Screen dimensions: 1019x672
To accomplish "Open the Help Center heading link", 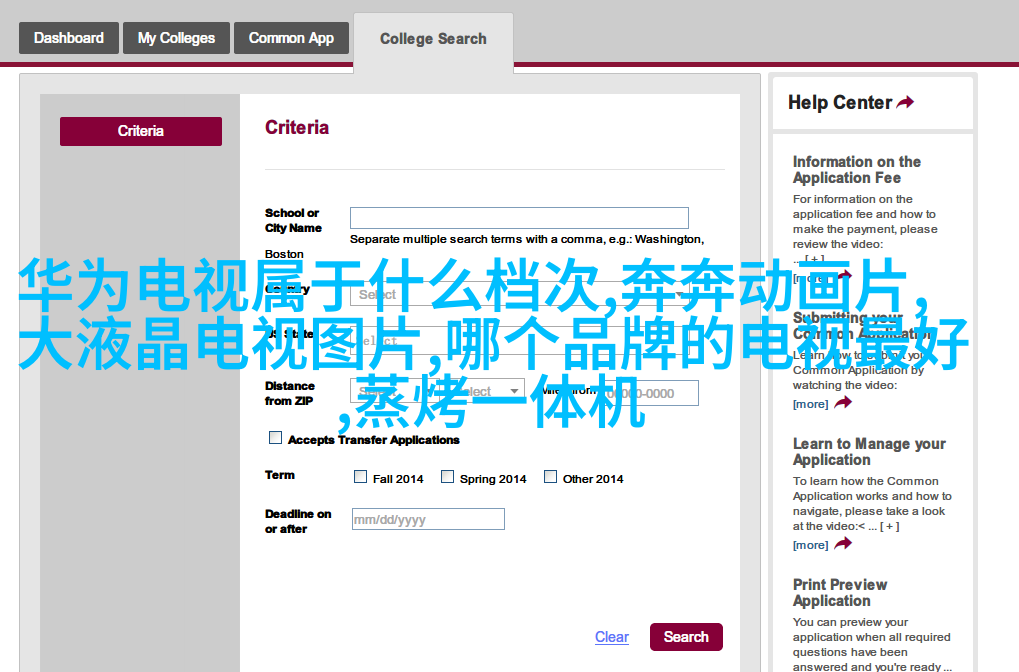I will (x=840, y=103).
